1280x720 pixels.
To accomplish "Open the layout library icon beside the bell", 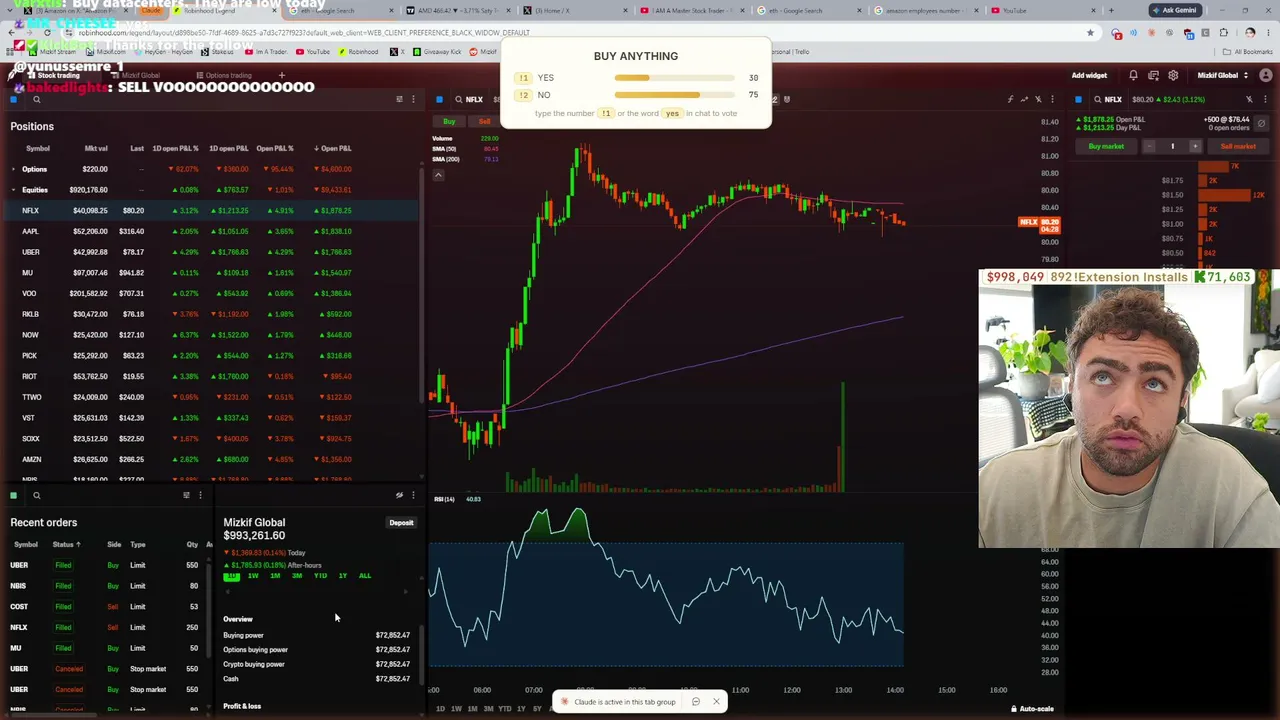I will [x=1153, y=75].
